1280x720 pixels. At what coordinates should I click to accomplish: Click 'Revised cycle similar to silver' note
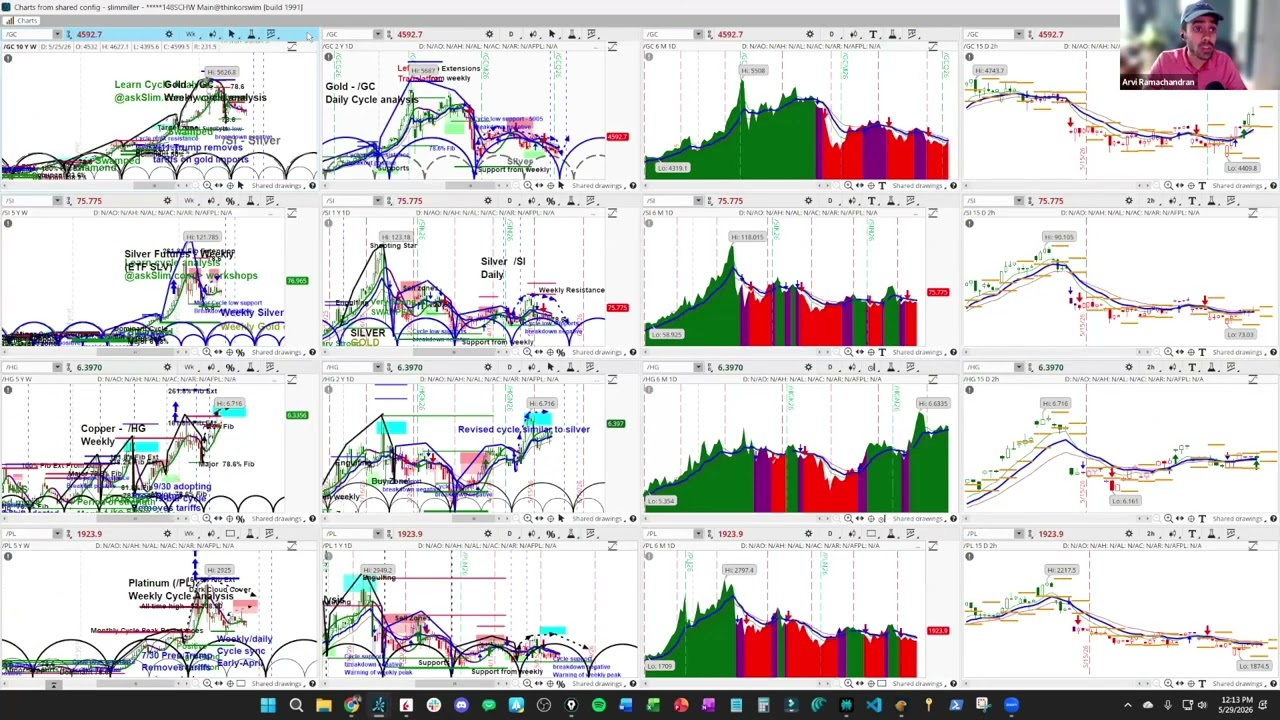pos(523,429)
